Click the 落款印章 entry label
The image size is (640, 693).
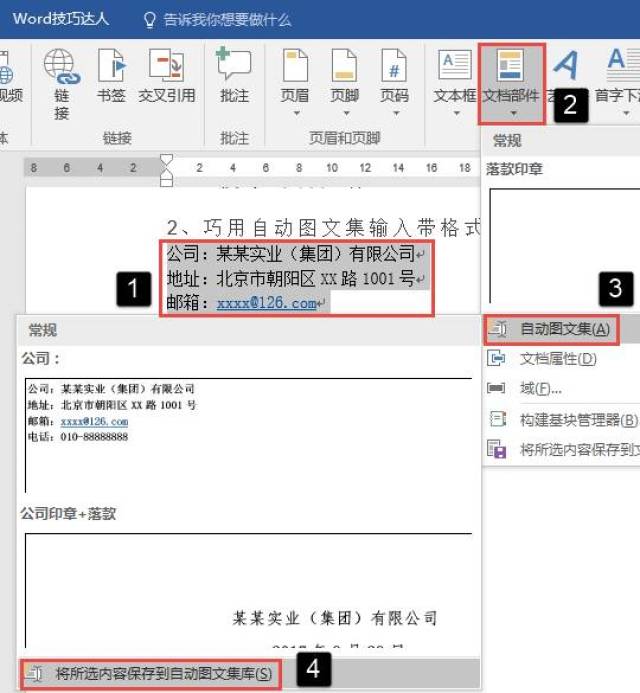coord(514,169)
